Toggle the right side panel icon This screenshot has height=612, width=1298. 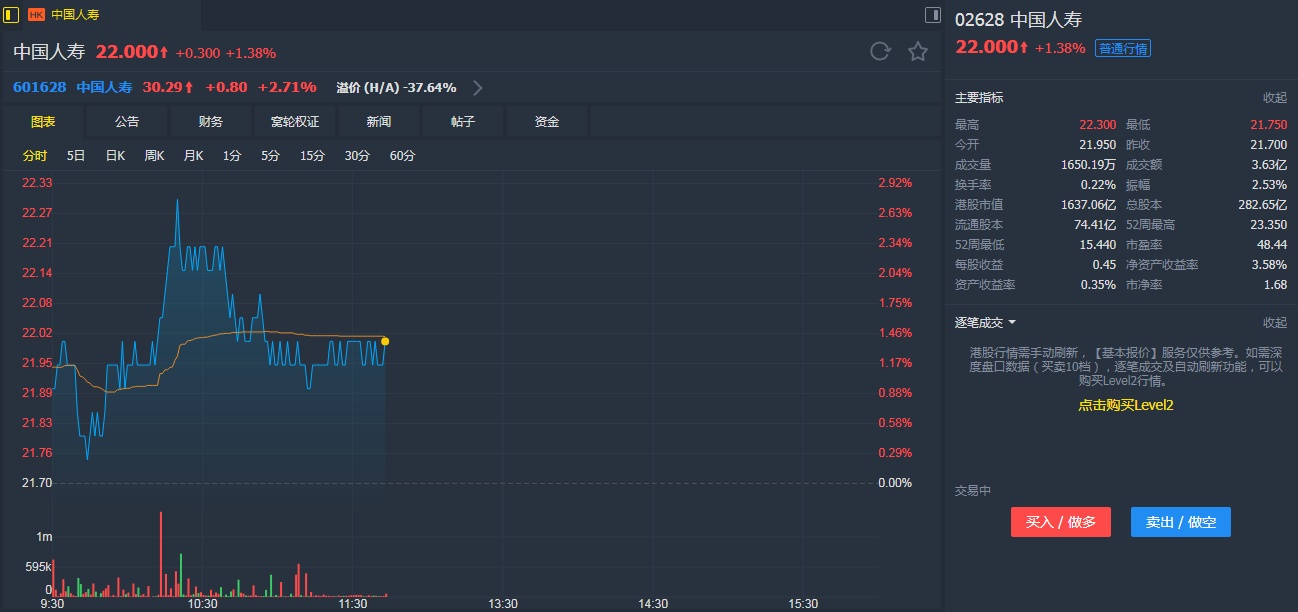tap(932, 15)
